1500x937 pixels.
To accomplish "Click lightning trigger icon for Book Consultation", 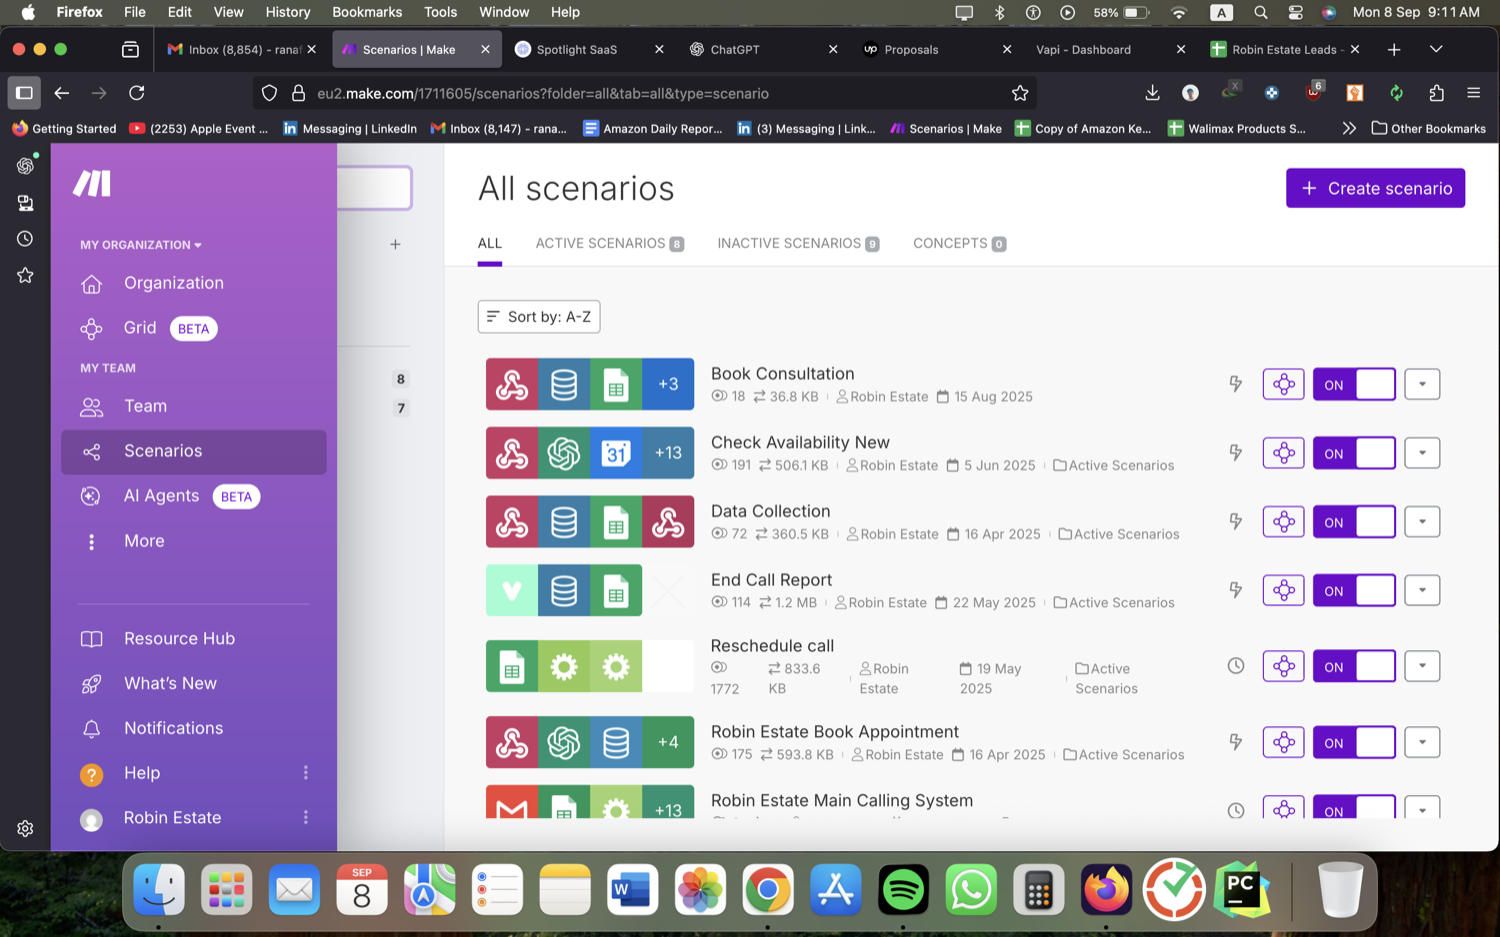I will [1236, 384].
